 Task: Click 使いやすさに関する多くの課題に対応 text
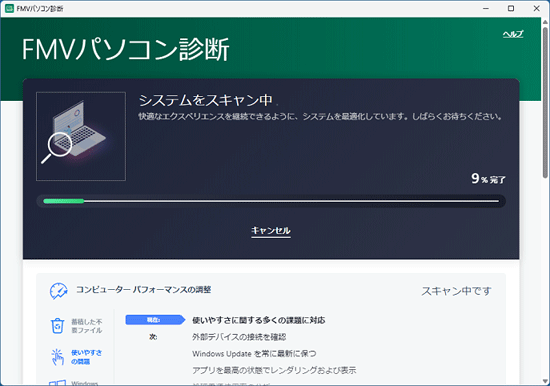coord(259,320)
